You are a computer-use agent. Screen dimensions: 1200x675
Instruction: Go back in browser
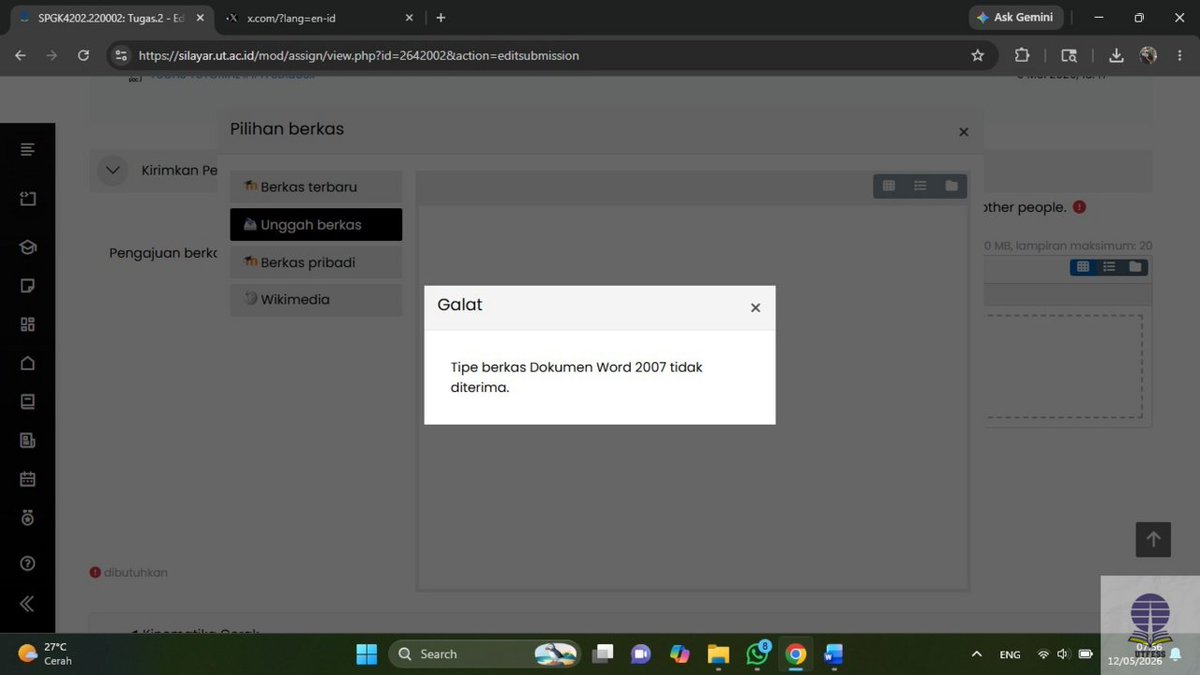pos(20,56)
